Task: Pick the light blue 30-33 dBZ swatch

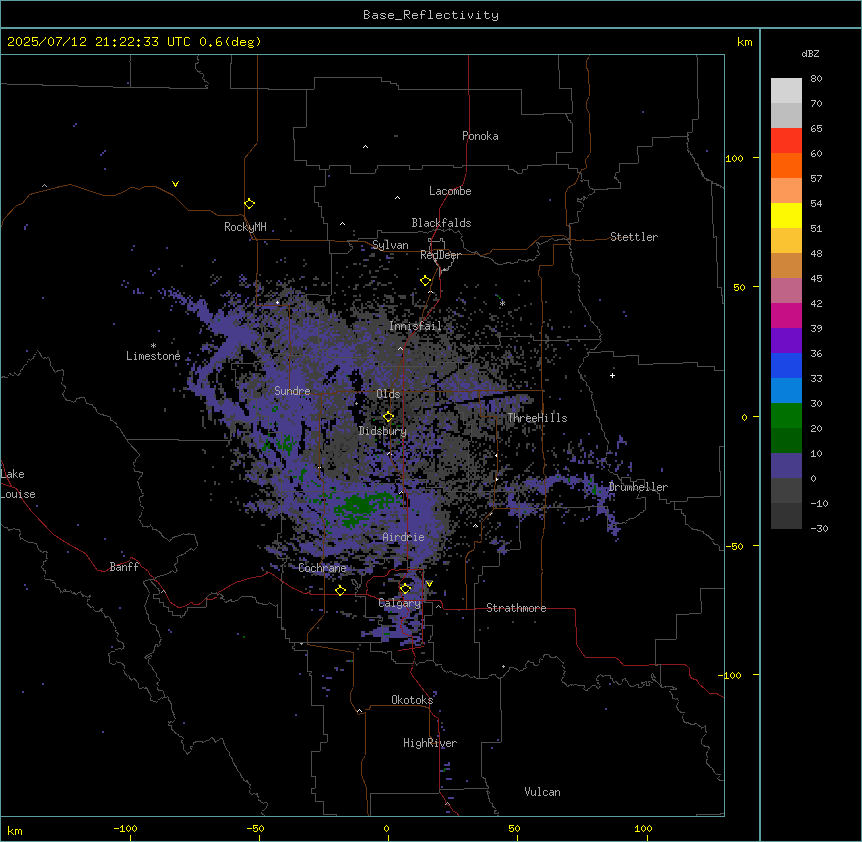Action: (x=786, y=390)
